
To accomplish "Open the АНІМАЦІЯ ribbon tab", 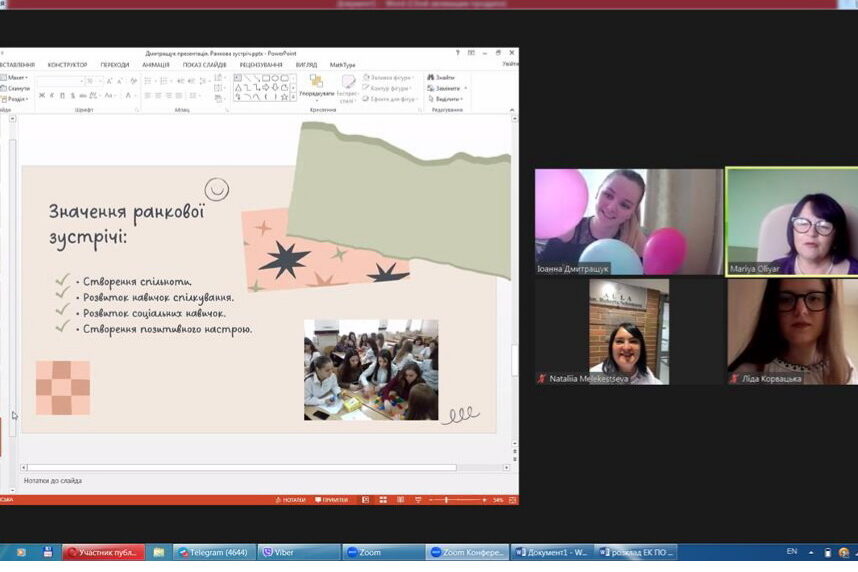I will point(155,65).
